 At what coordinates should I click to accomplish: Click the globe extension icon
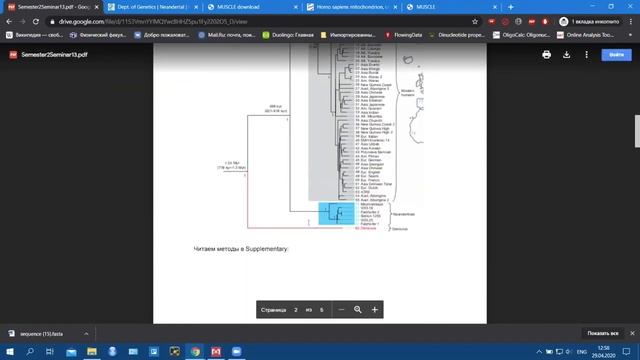coord(518,22)
